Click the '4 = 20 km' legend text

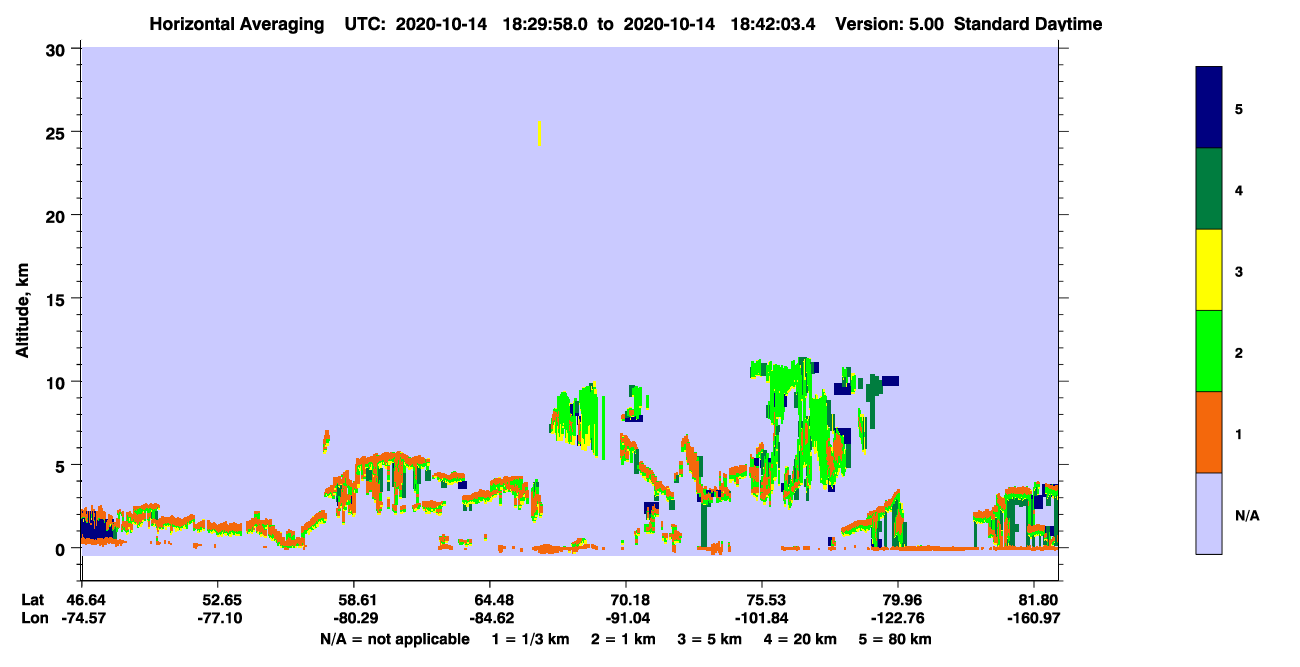(802, 639)
